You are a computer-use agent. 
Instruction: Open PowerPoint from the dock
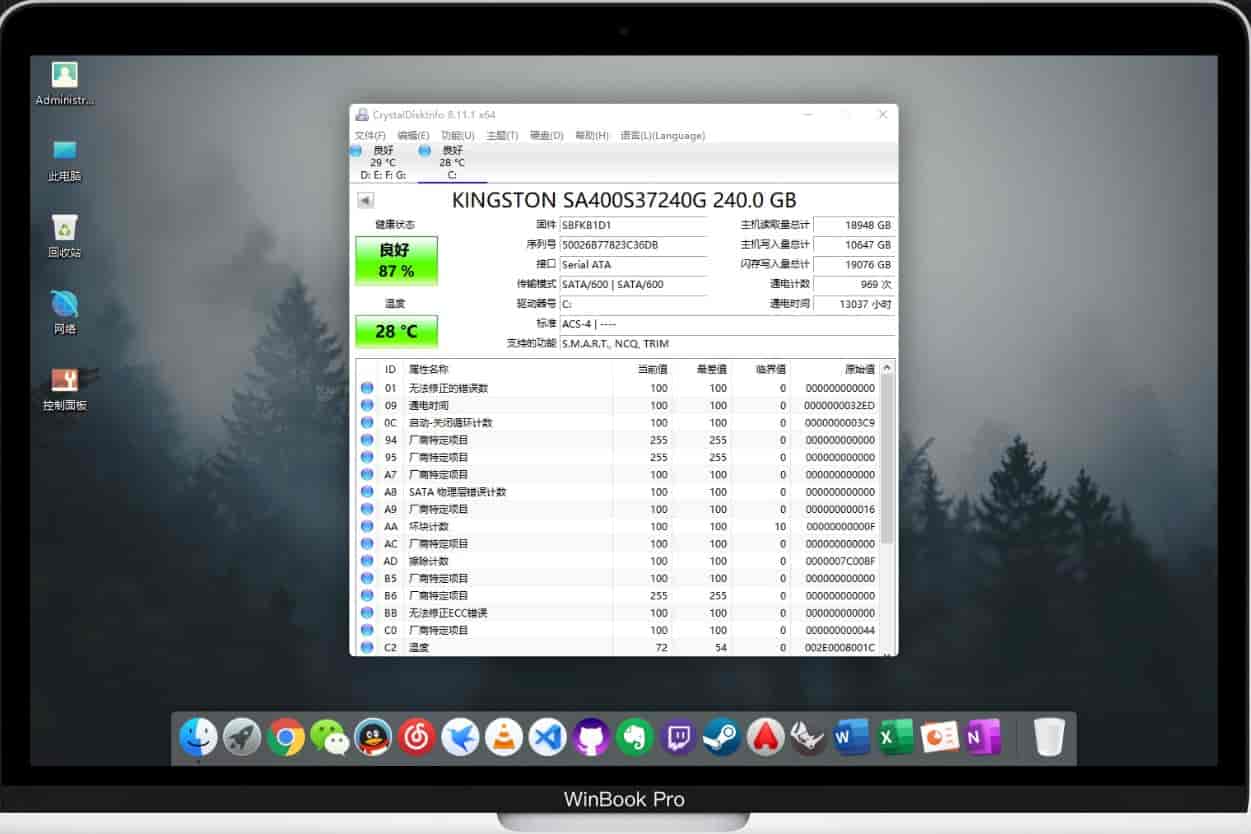[x=940, y=738]
